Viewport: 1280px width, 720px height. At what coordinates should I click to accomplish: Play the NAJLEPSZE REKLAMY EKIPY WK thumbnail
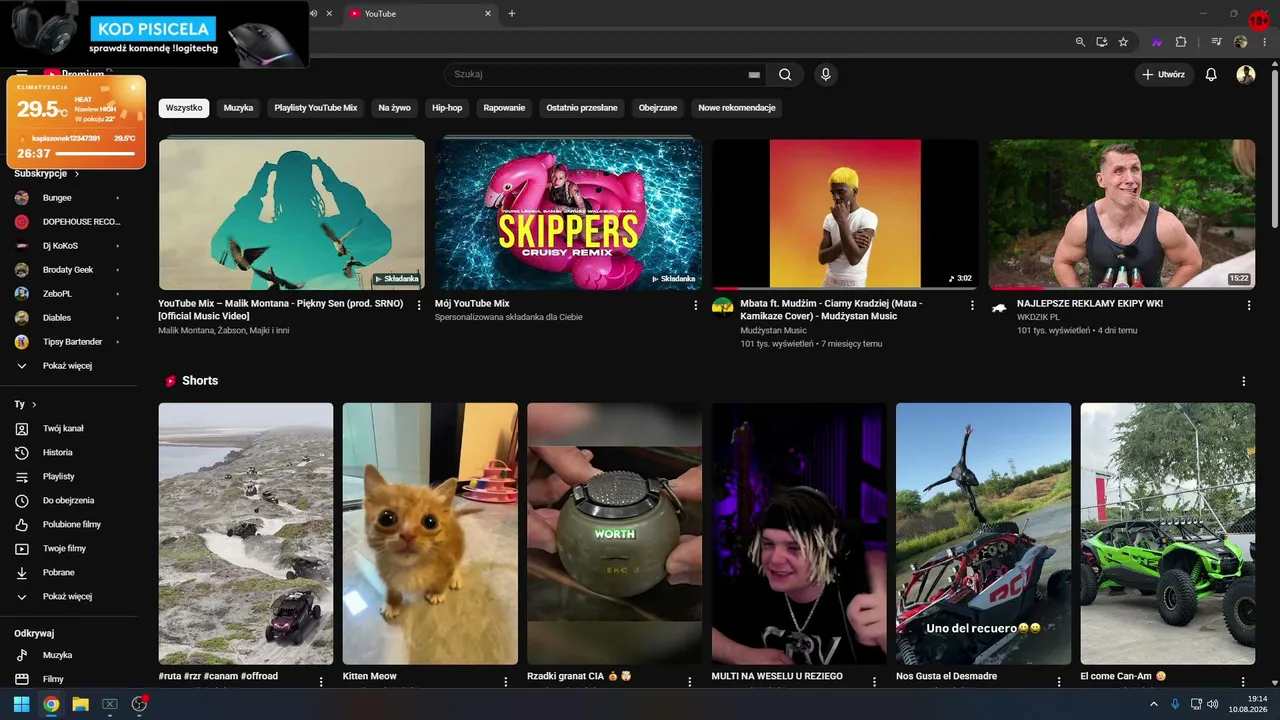pos(1122,215)
